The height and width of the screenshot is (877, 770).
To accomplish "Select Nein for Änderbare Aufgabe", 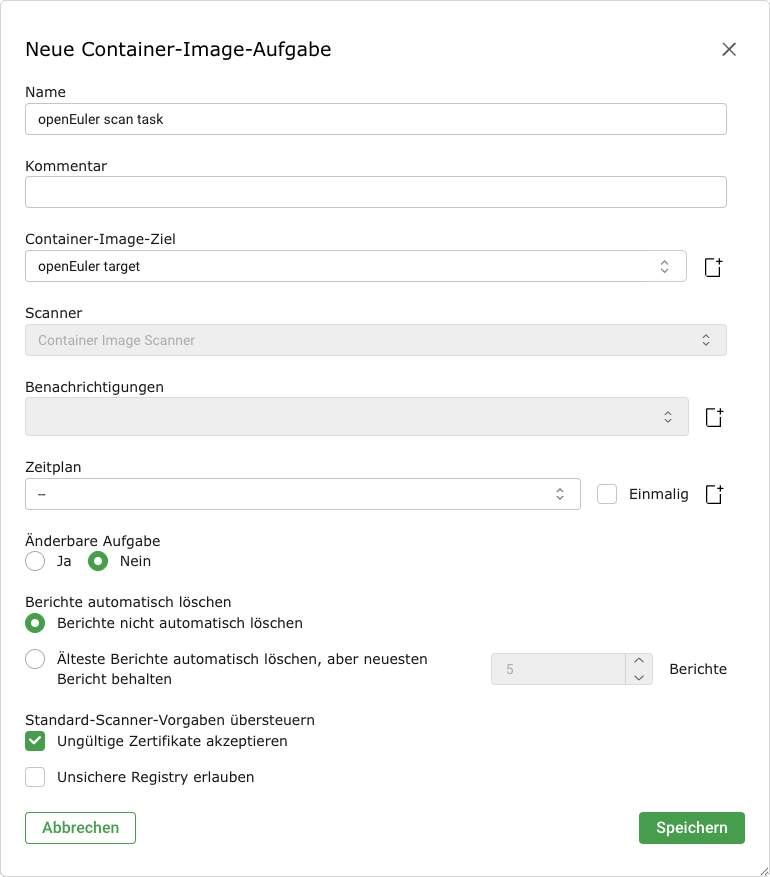I will (98, 561).
